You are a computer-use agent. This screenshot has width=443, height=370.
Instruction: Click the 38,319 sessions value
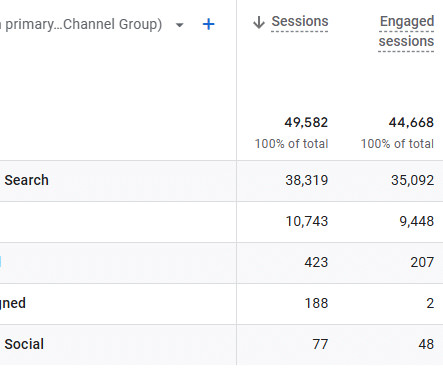[307, 180]
